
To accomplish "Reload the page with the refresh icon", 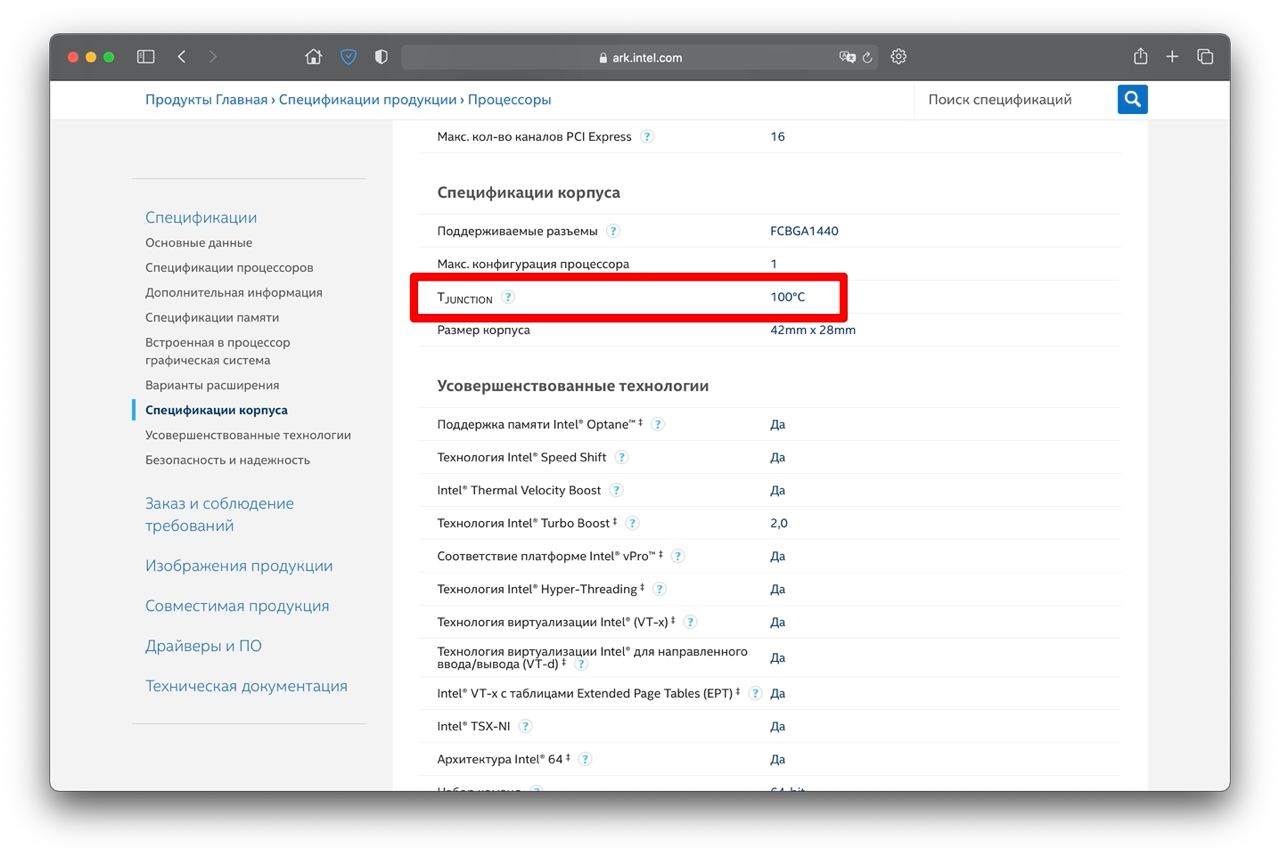I will pos(867,57).
